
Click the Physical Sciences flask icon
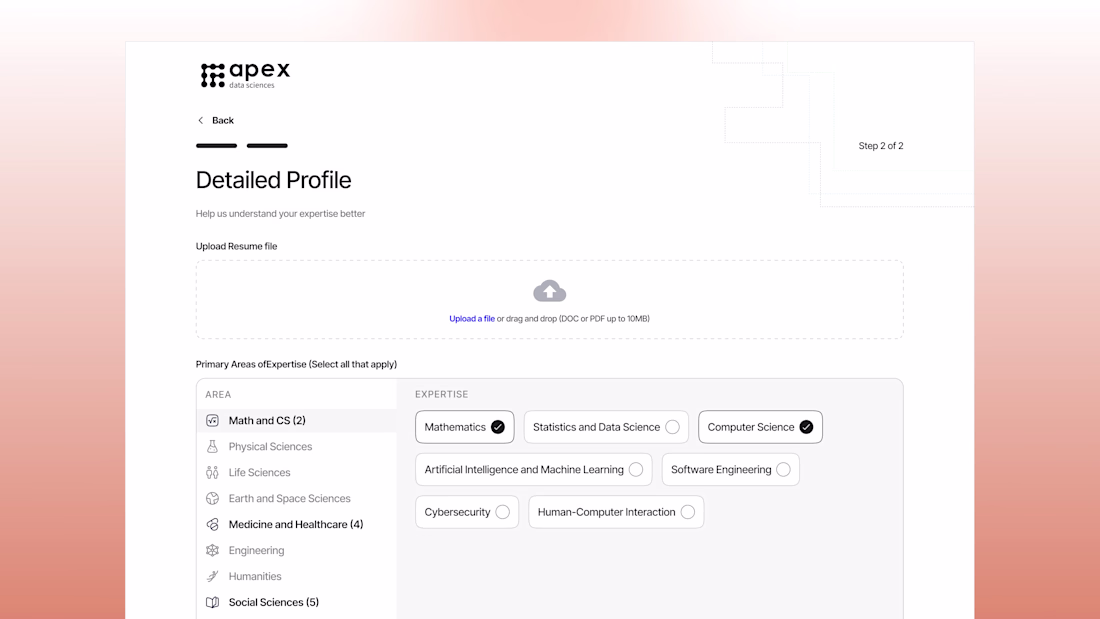pyautogui.click(x=212, y=447)
